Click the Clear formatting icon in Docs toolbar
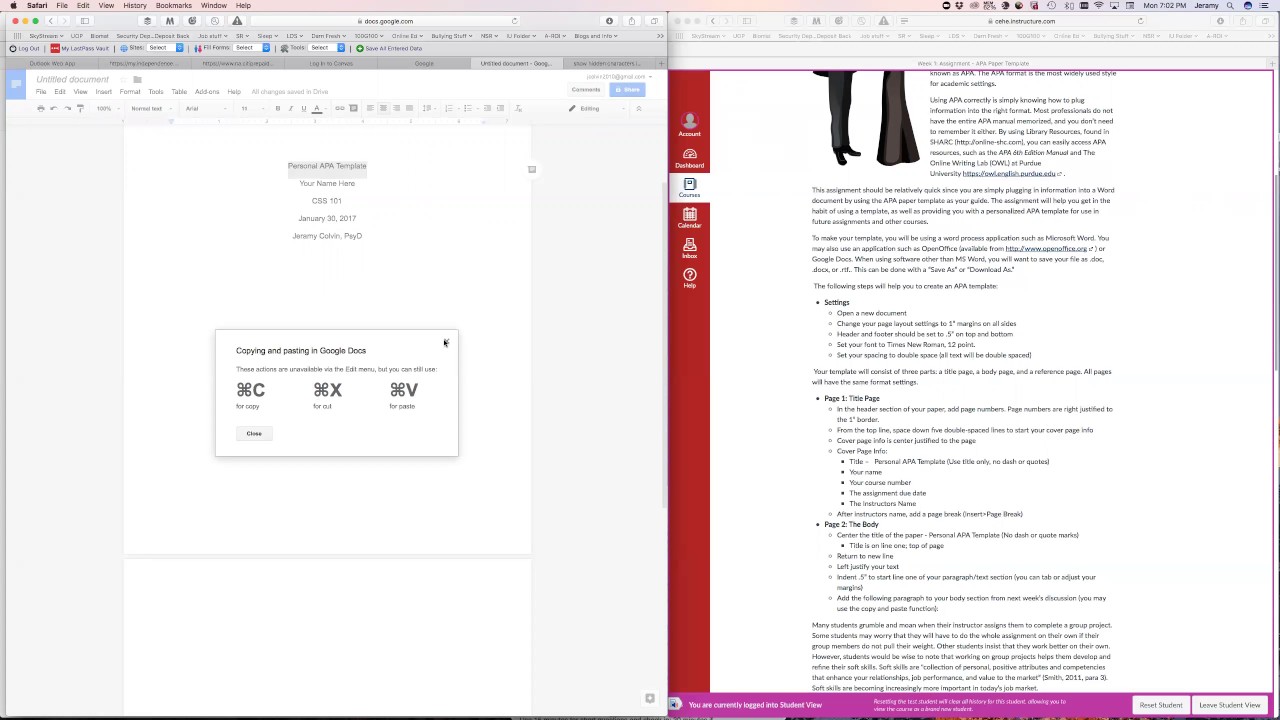Image resolution: width=1280 pixels, height=720 pixels. [x=518, y=108]
